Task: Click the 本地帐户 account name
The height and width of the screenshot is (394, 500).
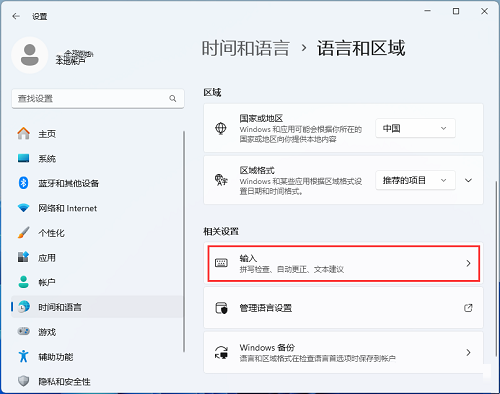Action: pos(70,61)
